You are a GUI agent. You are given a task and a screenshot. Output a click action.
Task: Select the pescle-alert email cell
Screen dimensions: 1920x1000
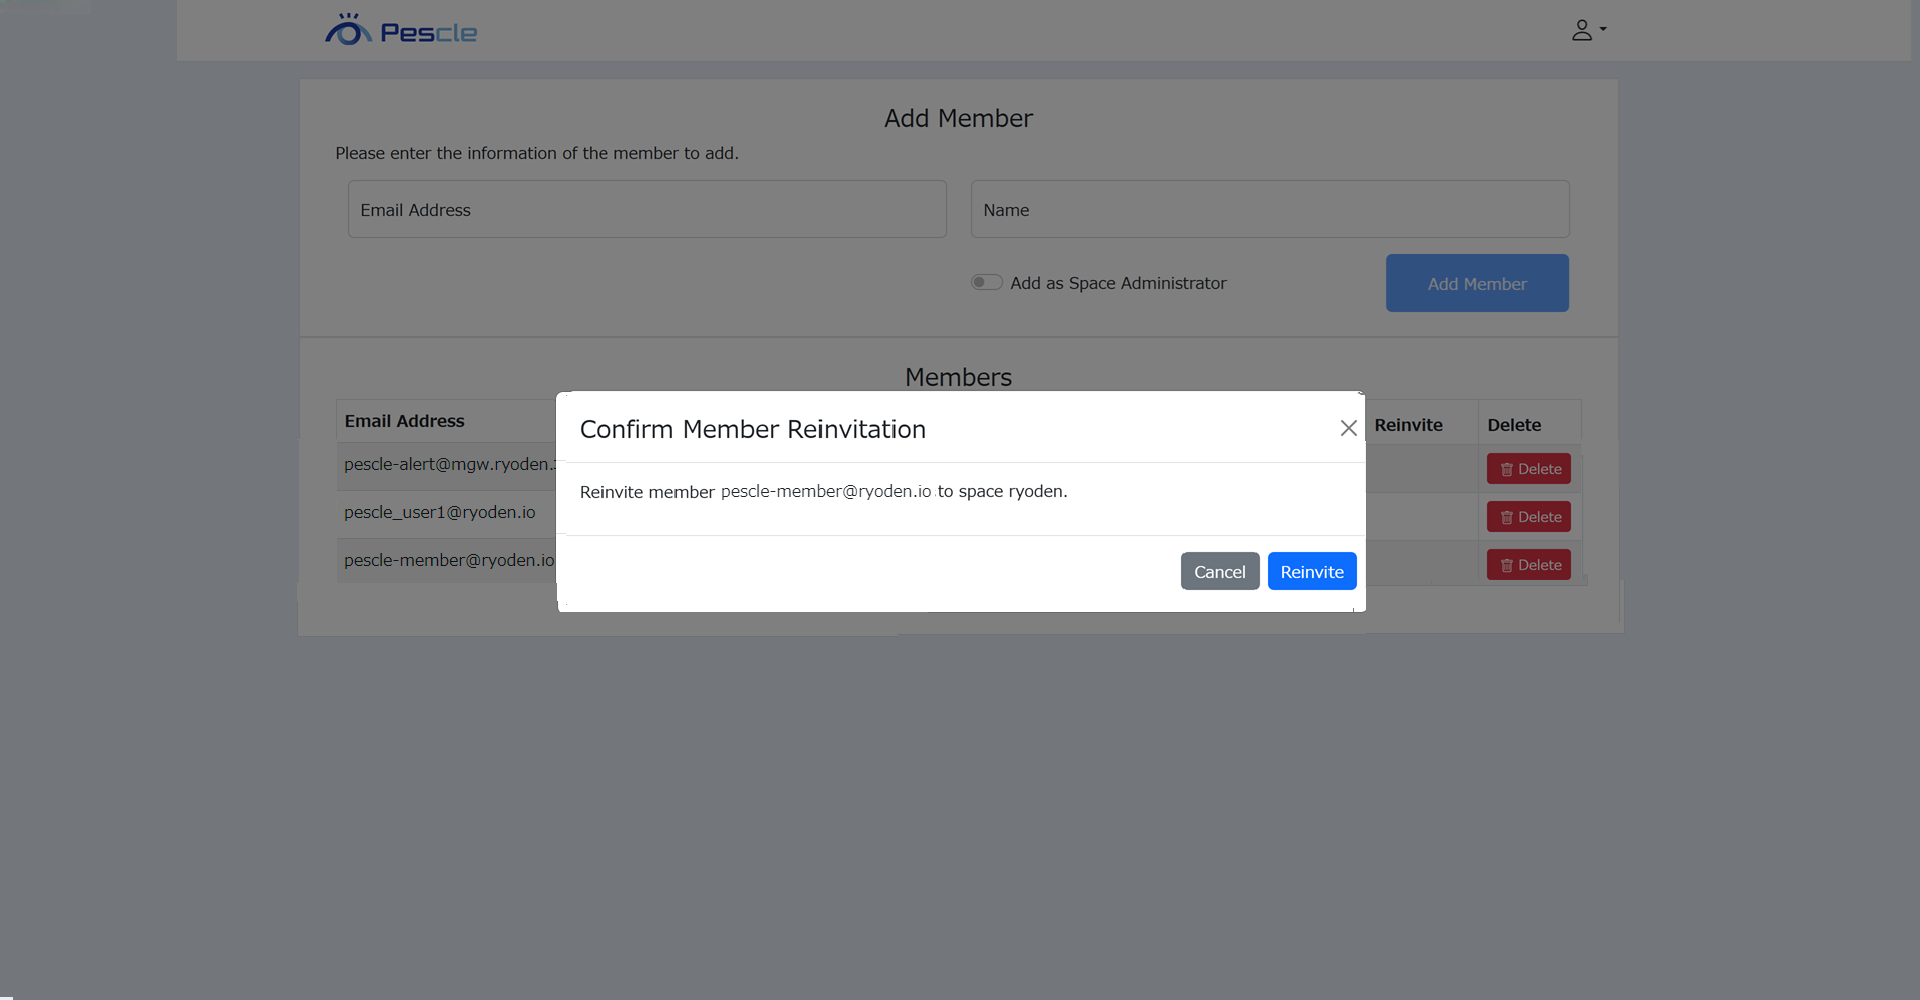pos(447,464)
